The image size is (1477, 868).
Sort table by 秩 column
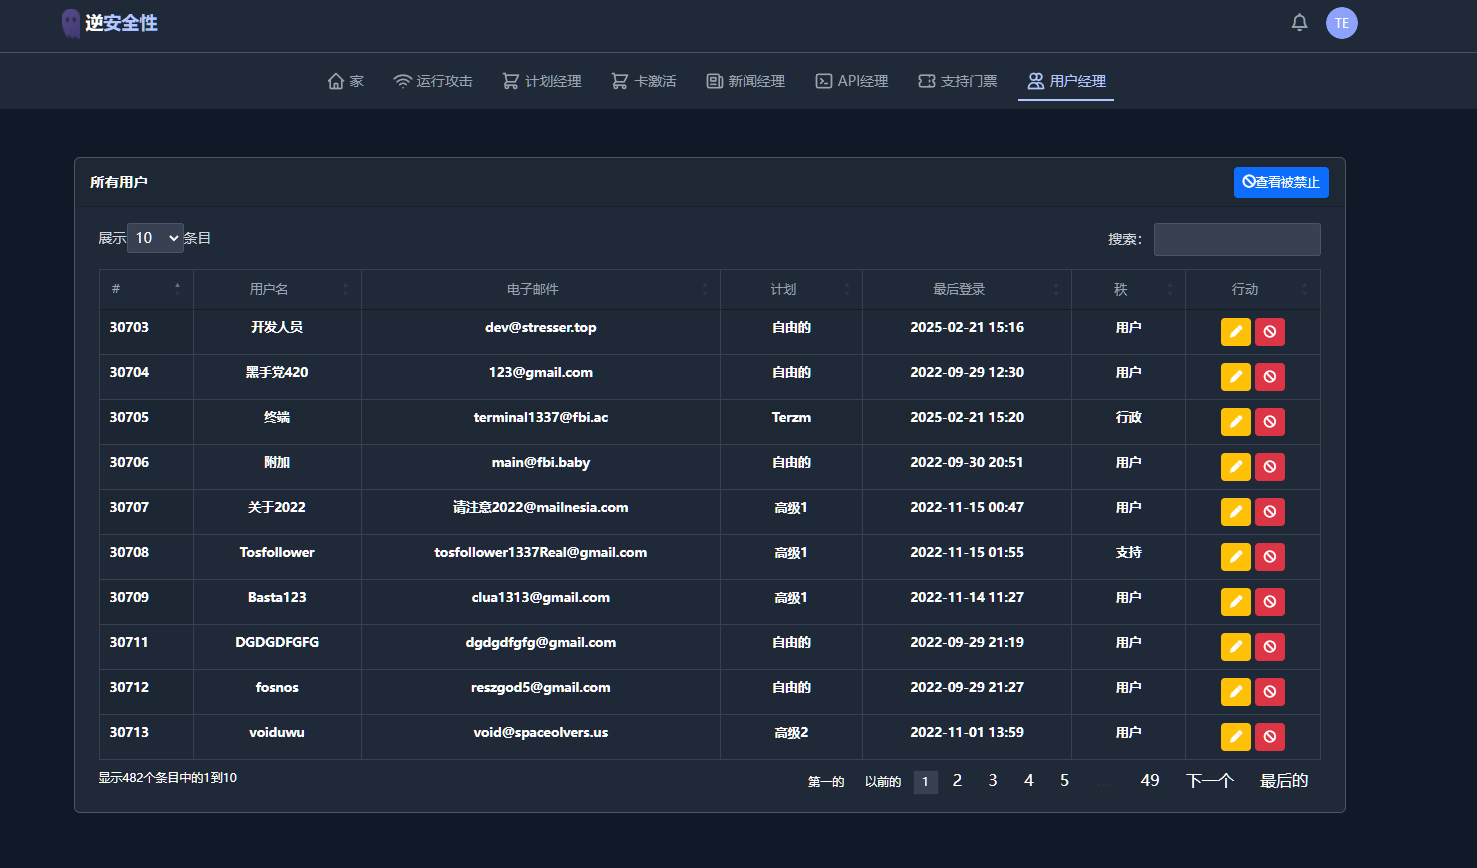1128,289
